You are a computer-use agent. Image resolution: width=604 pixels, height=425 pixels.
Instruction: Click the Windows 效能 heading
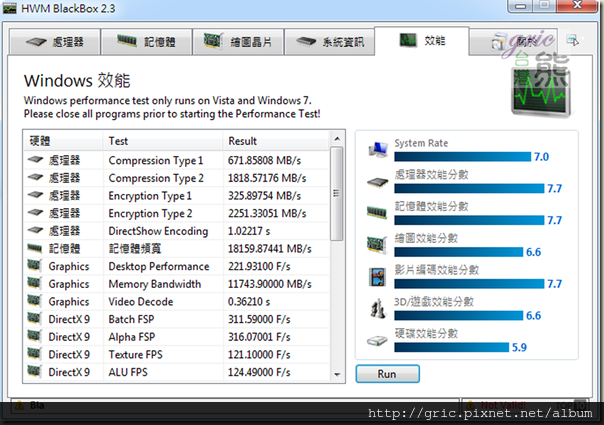[77, 81]
